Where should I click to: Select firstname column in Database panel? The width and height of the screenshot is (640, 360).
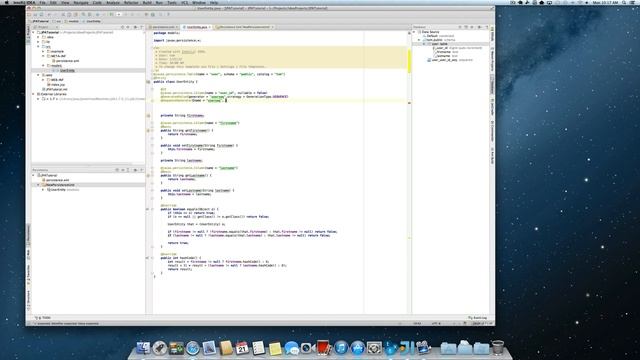[x=444, y=52]
